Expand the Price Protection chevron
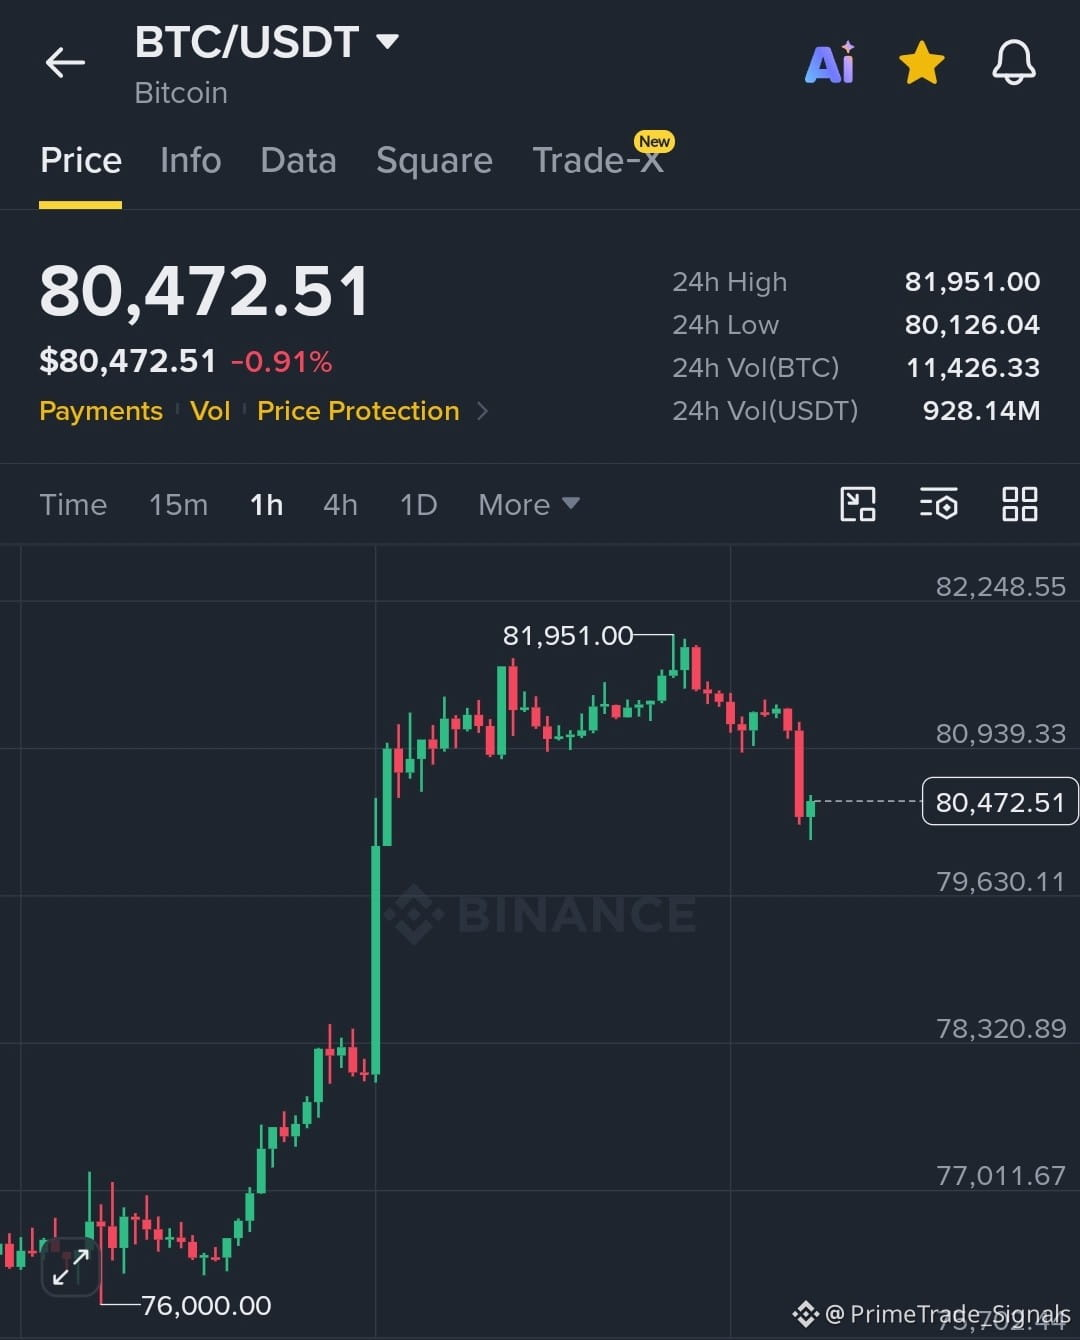1080x1340 pixels. click(483, 411)
